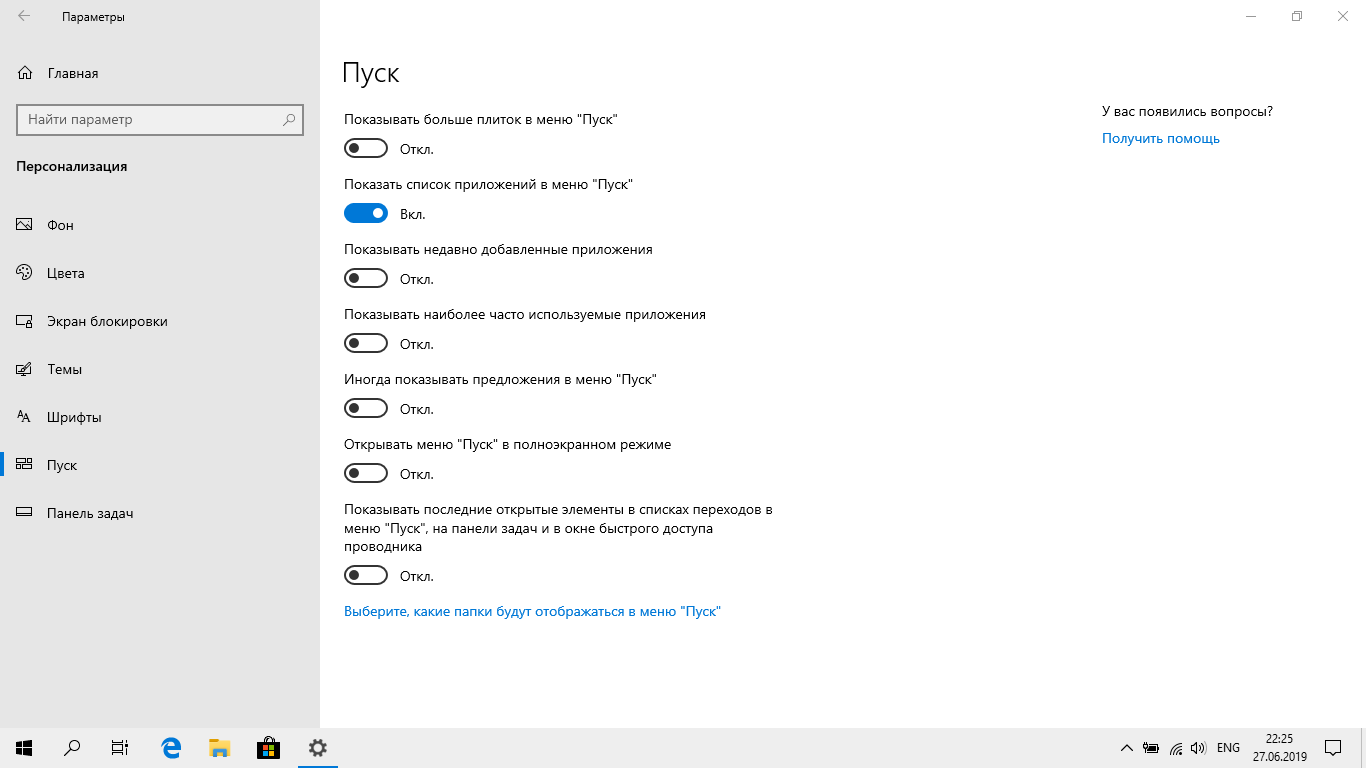Open Task View on the taskbar
1366x768 pixels.
click(x=120, y=747)
